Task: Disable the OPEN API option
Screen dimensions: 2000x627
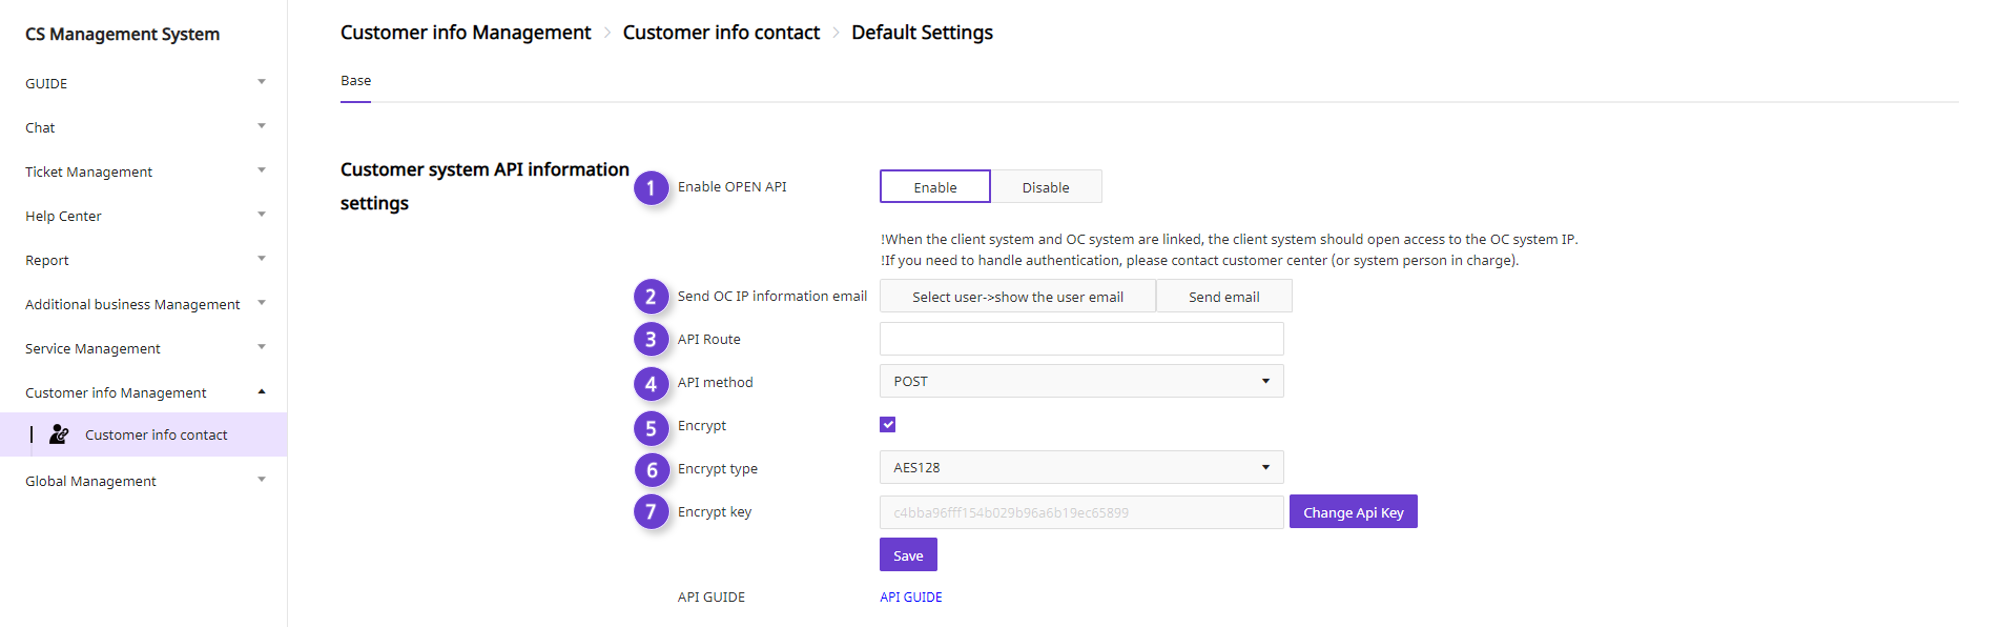Action: coord(1046,187)
